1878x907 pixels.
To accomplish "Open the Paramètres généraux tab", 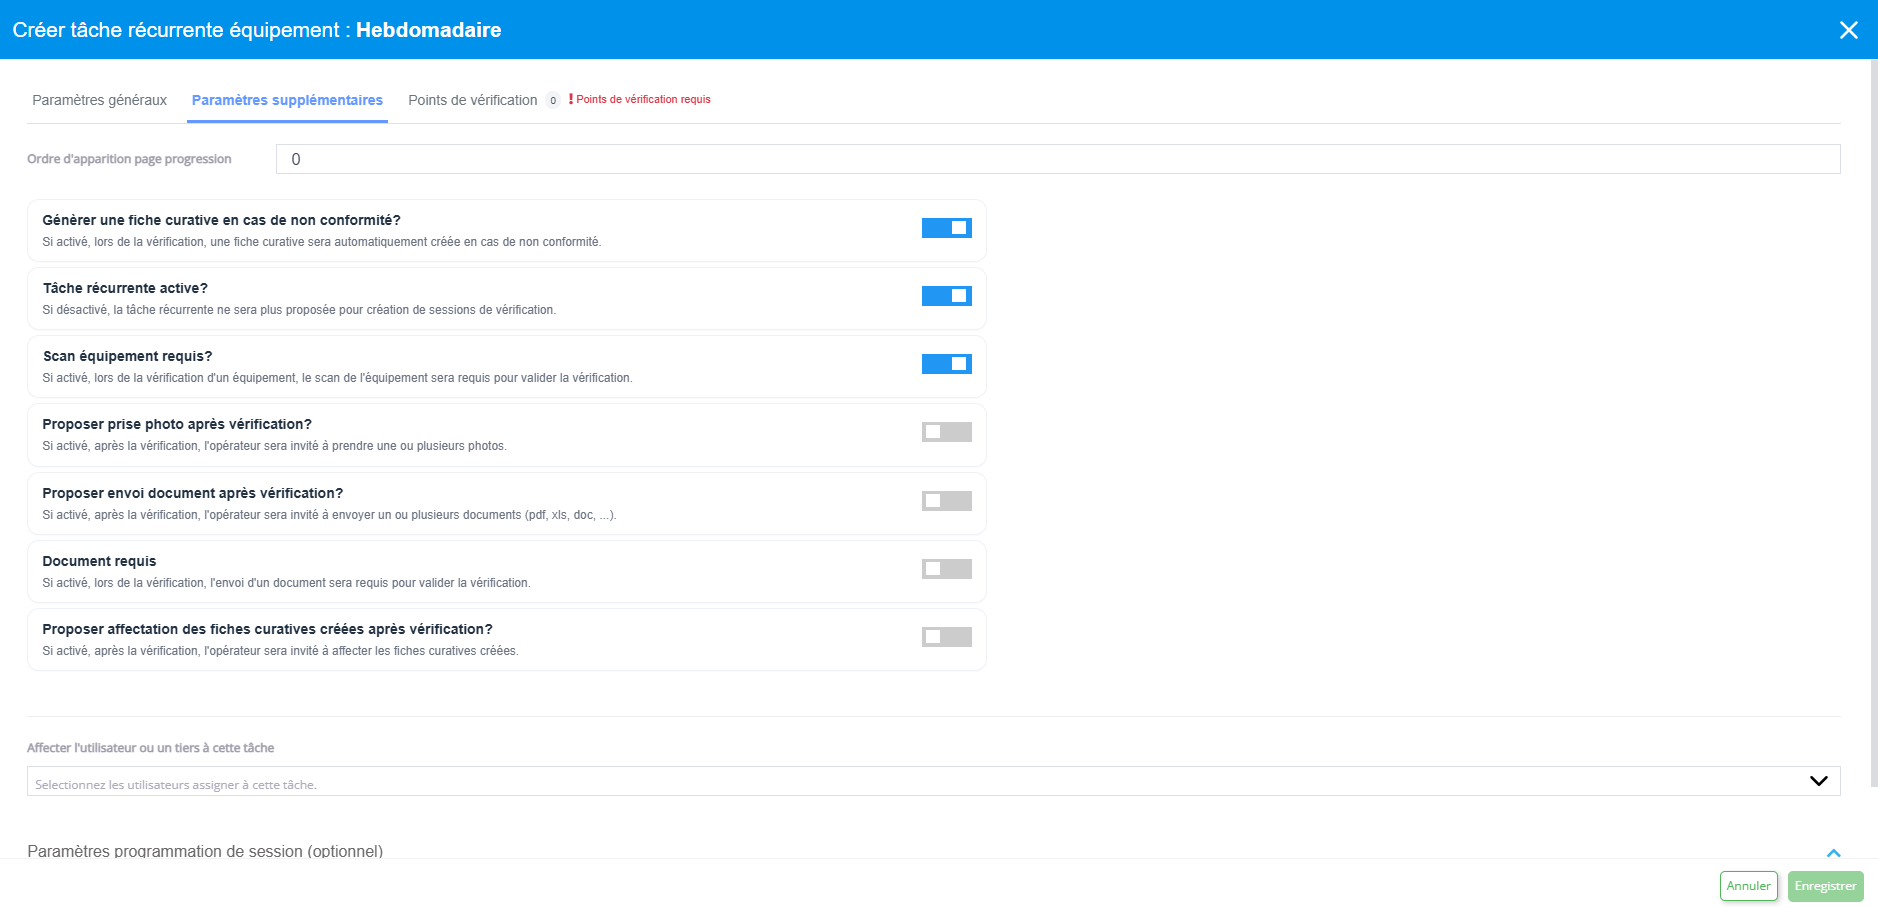I will coord(99,100).
